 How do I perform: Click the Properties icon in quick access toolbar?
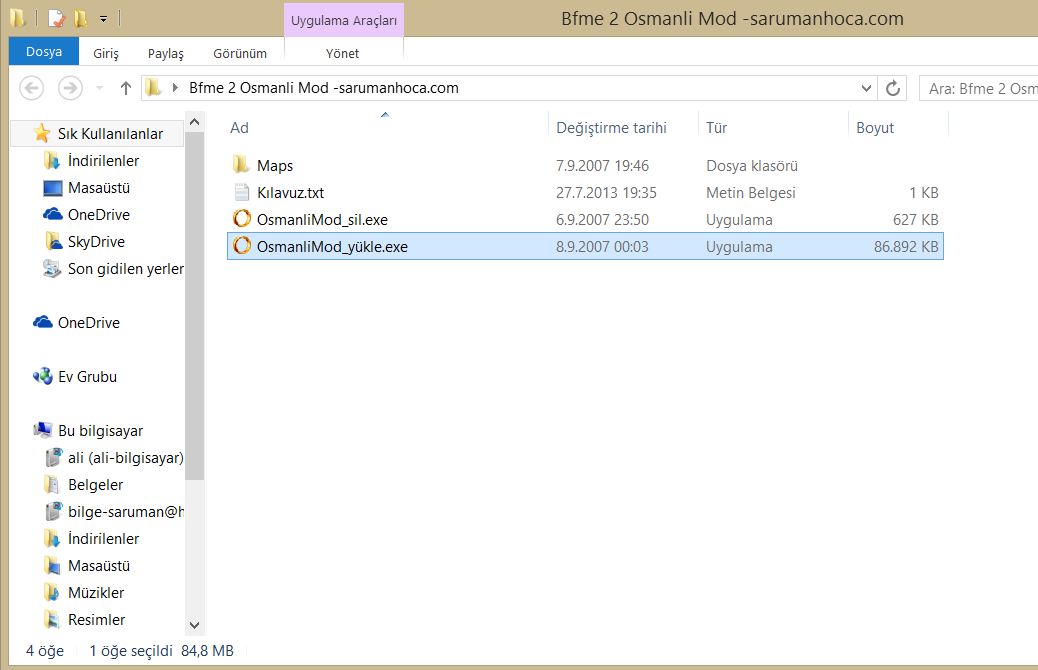pyautogui.click(x=56, y=19)
